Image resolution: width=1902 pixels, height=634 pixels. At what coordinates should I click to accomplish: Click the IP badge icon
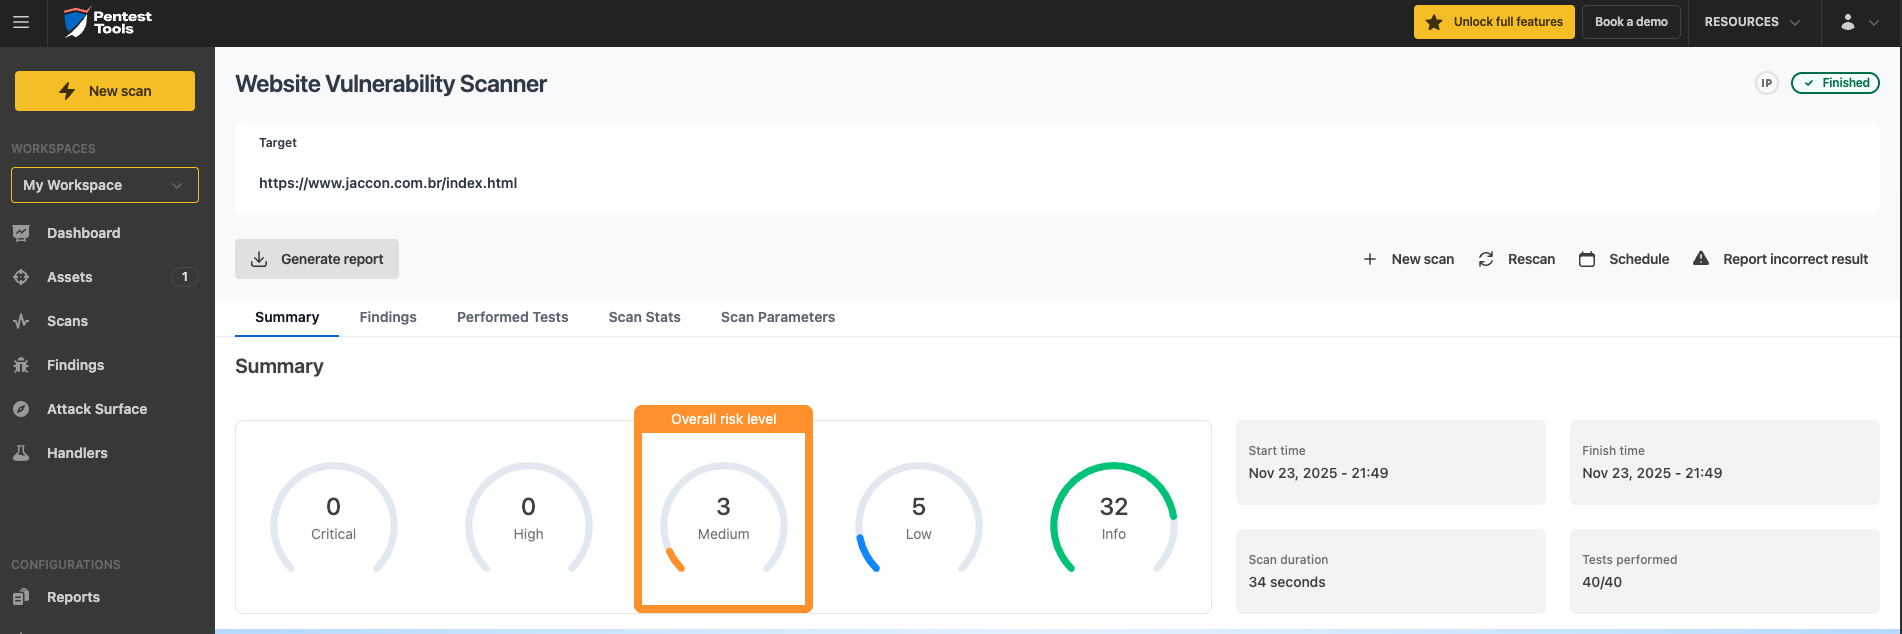pos(1767,83)
